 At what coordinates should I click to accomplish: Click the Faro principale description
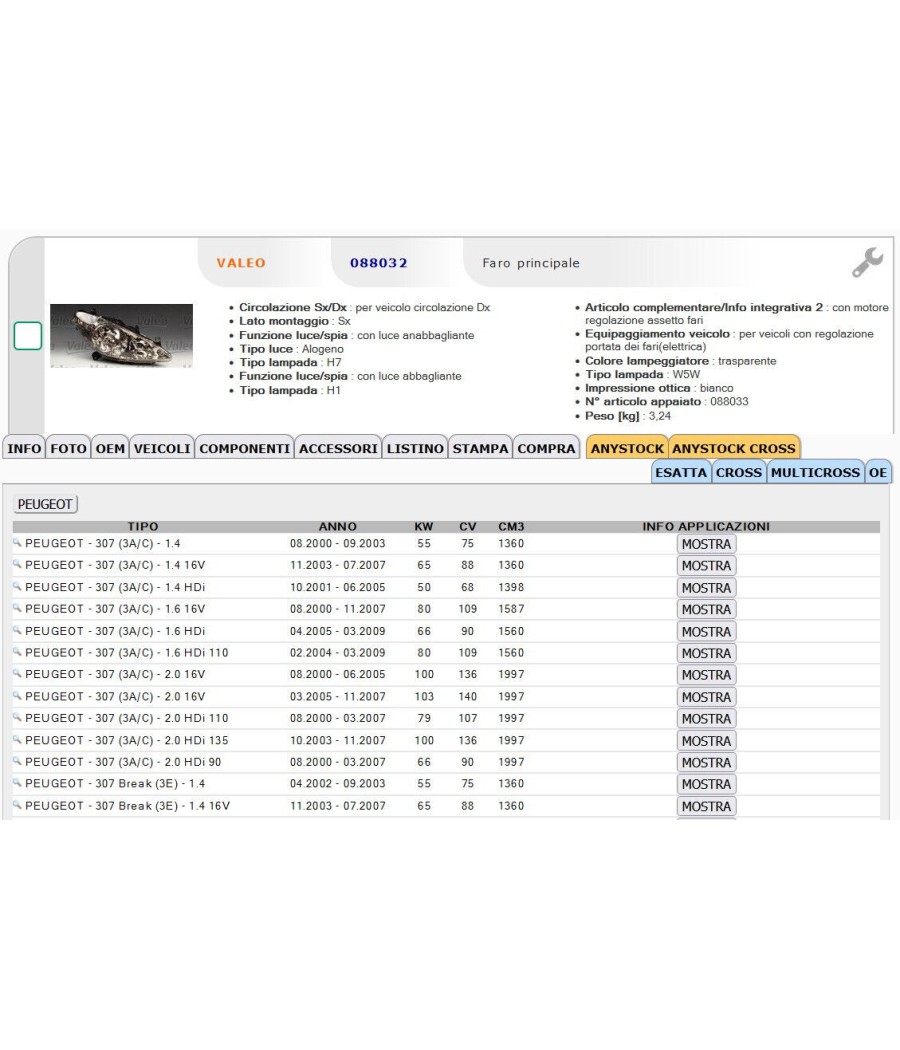pos(531,262)
